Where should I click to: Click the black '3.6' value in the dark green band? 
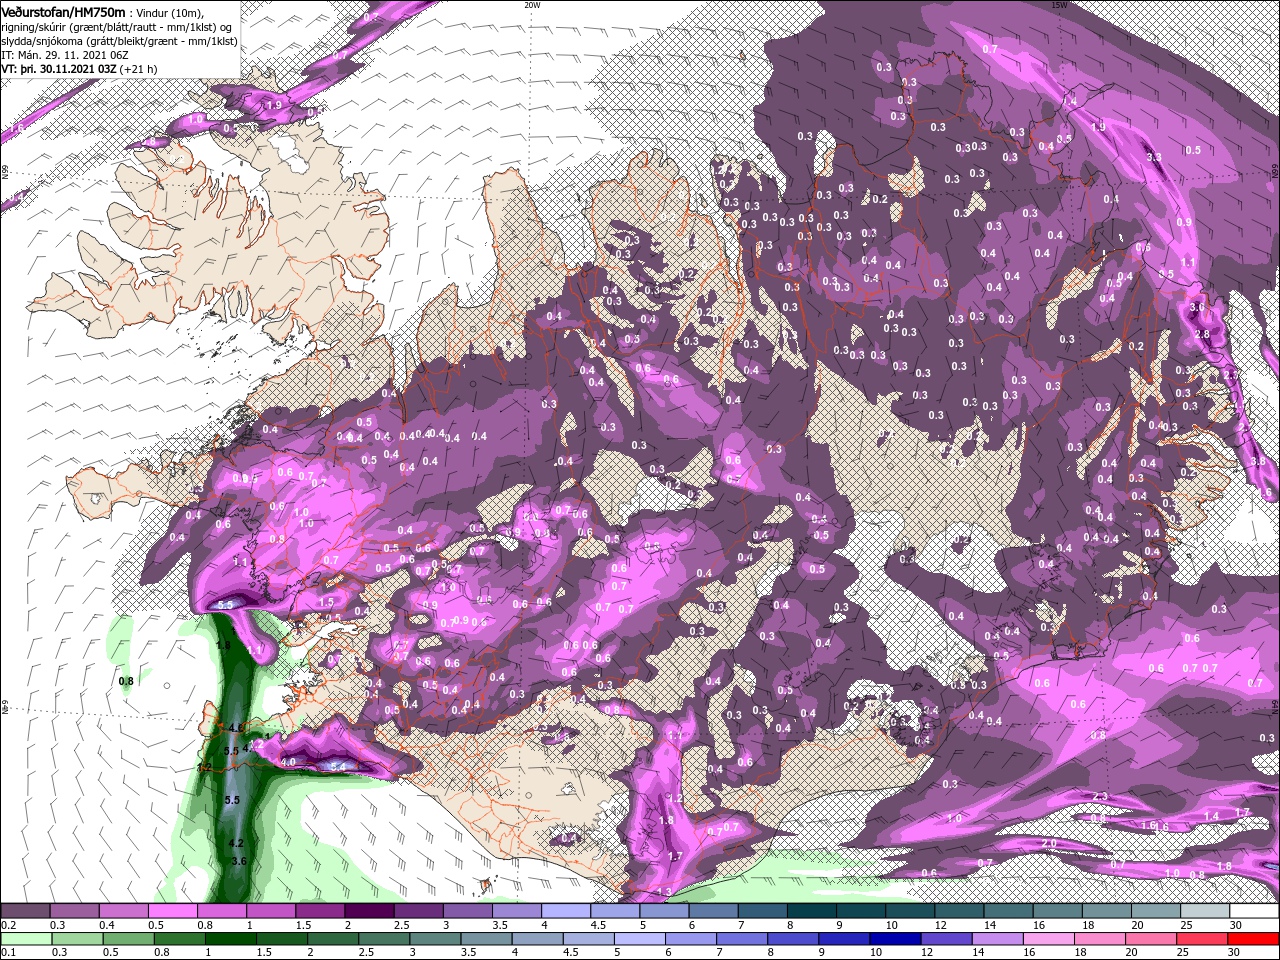click(238, 861)
